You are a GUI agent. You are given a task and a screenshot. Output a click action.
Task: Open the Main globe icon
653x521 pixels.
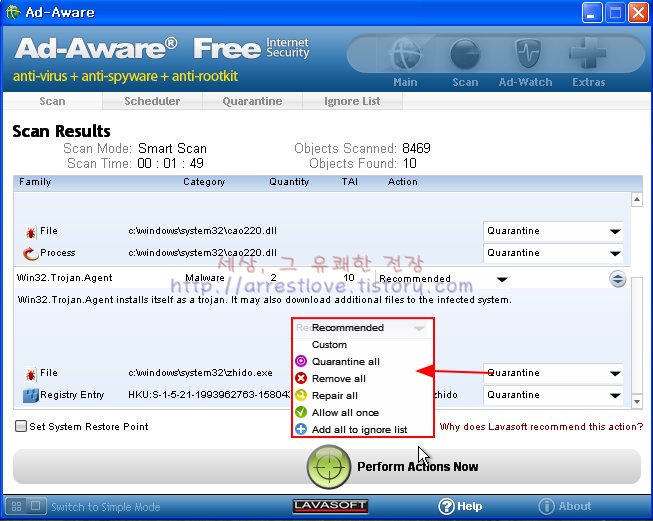[406, 55]
